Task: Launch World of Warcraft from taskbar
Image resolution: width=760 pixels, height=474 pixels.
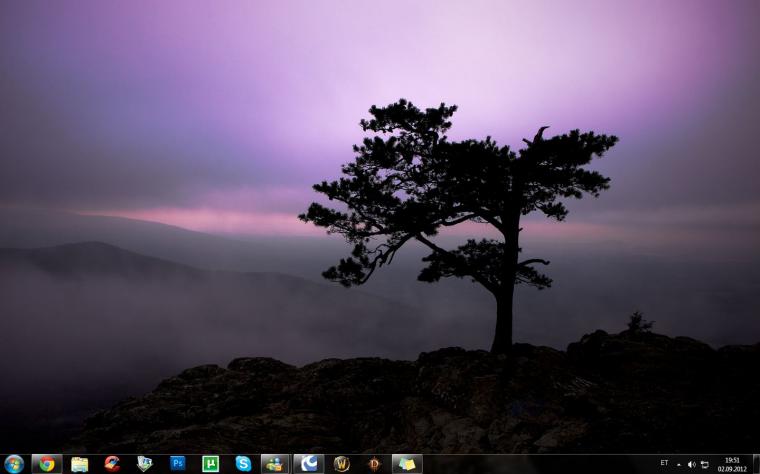Action: (342, 464)
